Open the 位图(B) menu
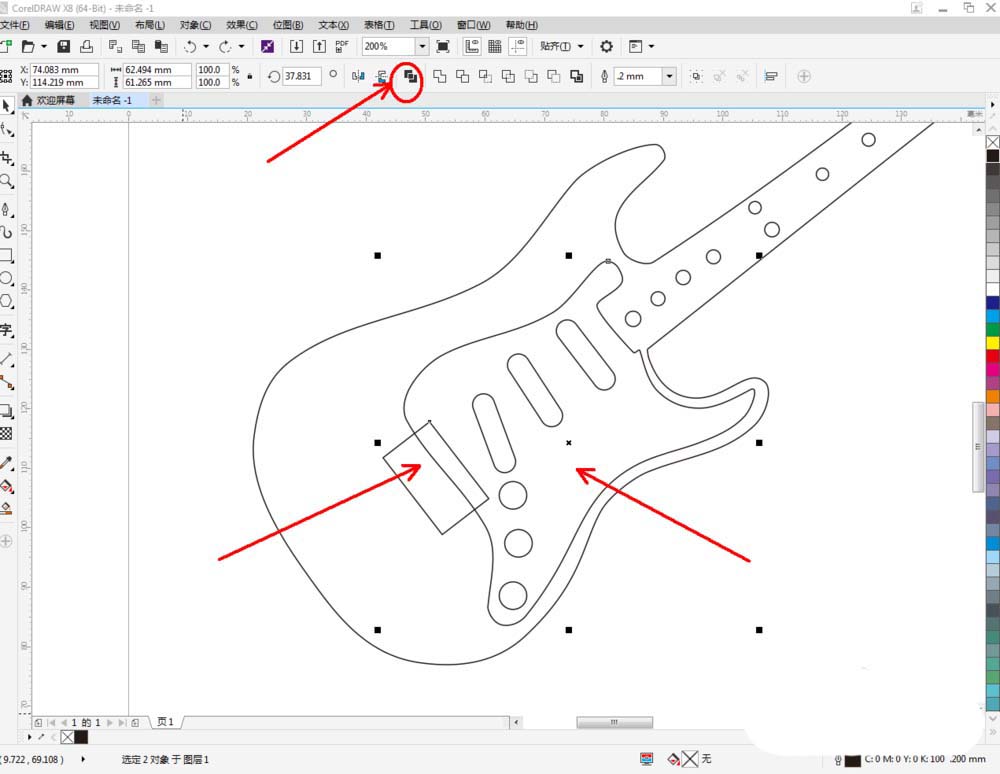The image size is (1000, 774). tap(288, 25)
